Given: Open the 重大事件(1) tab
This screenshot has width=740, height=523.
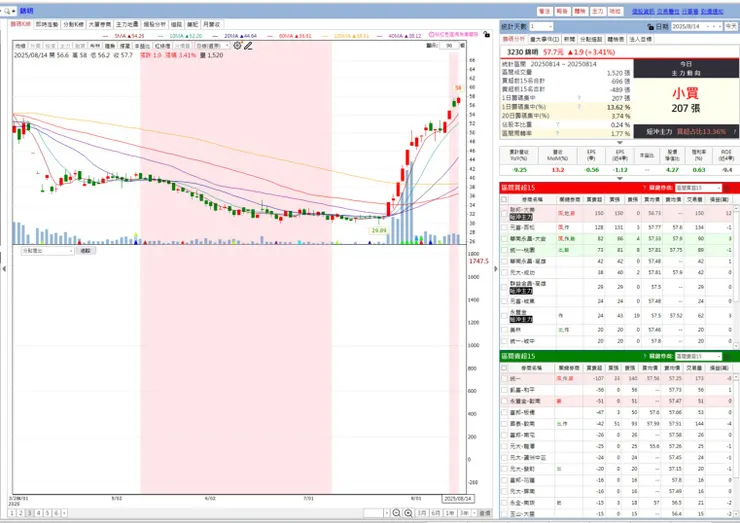Looking at the screenshot, I should tap(544, 40).
